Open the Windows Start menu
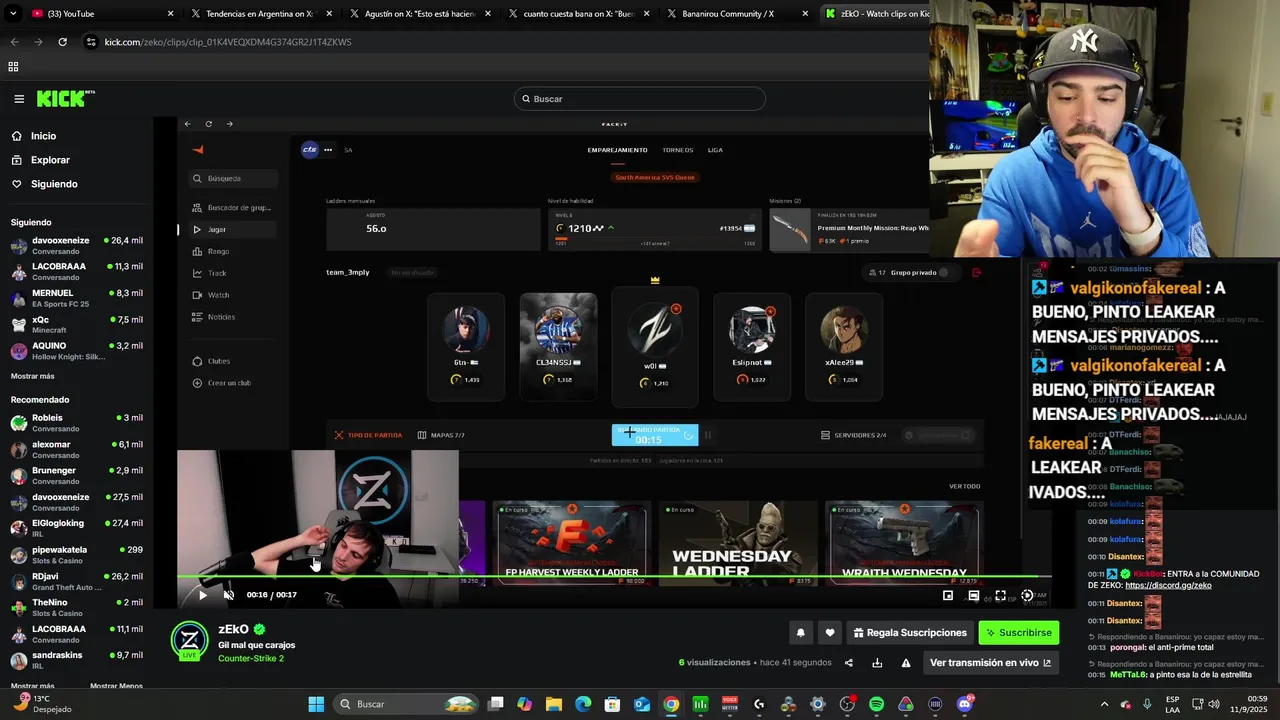 coord(316,704)
